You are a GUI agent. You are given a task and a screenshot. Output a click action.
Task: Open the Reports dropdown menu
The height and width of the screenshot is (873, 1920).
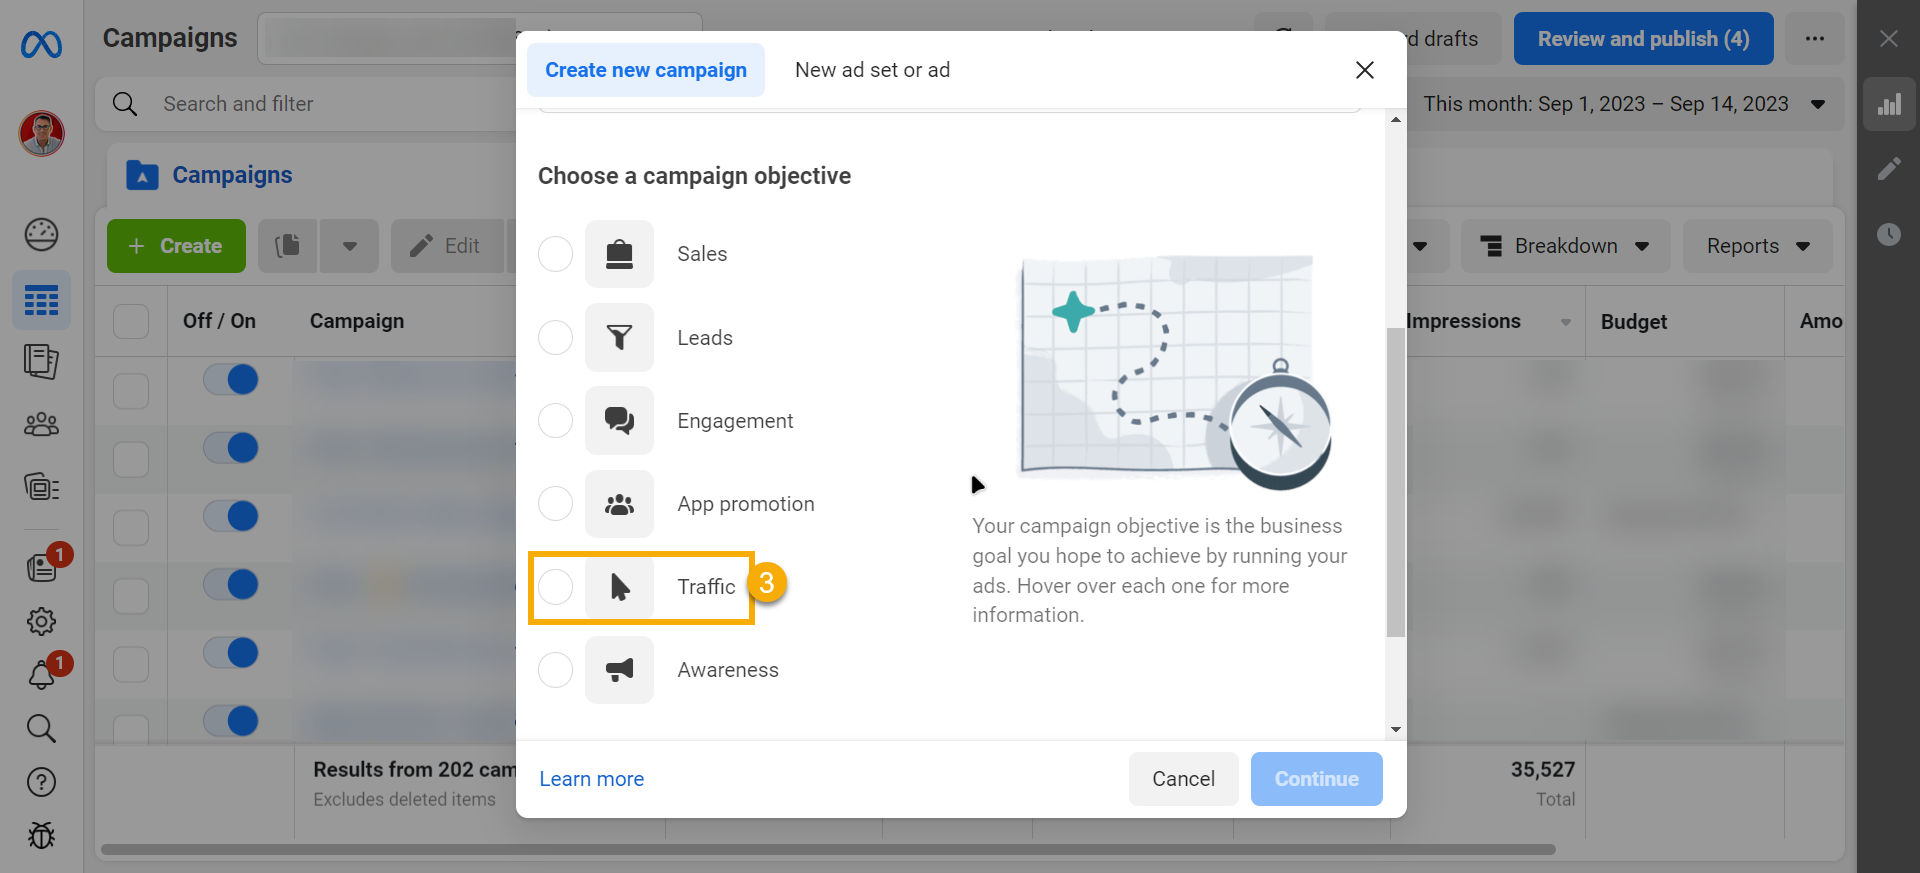click(1757, 246)
